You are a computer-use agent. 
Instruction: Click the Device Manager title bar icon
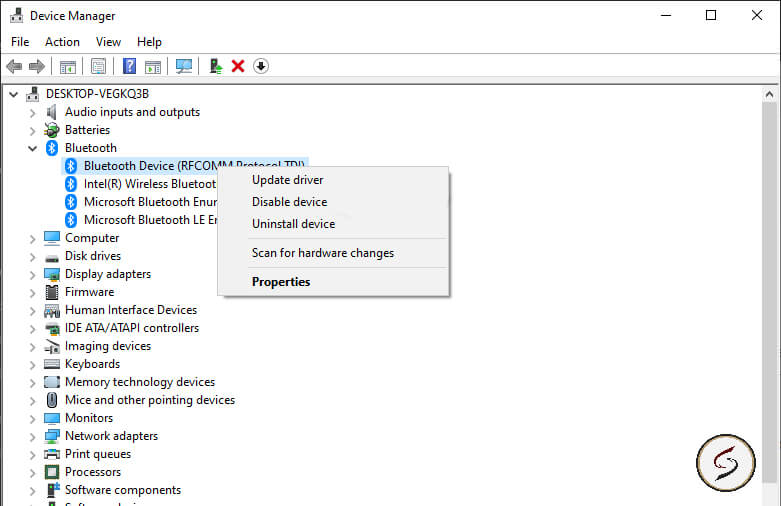pyautogui.click(x=16, y=15)
